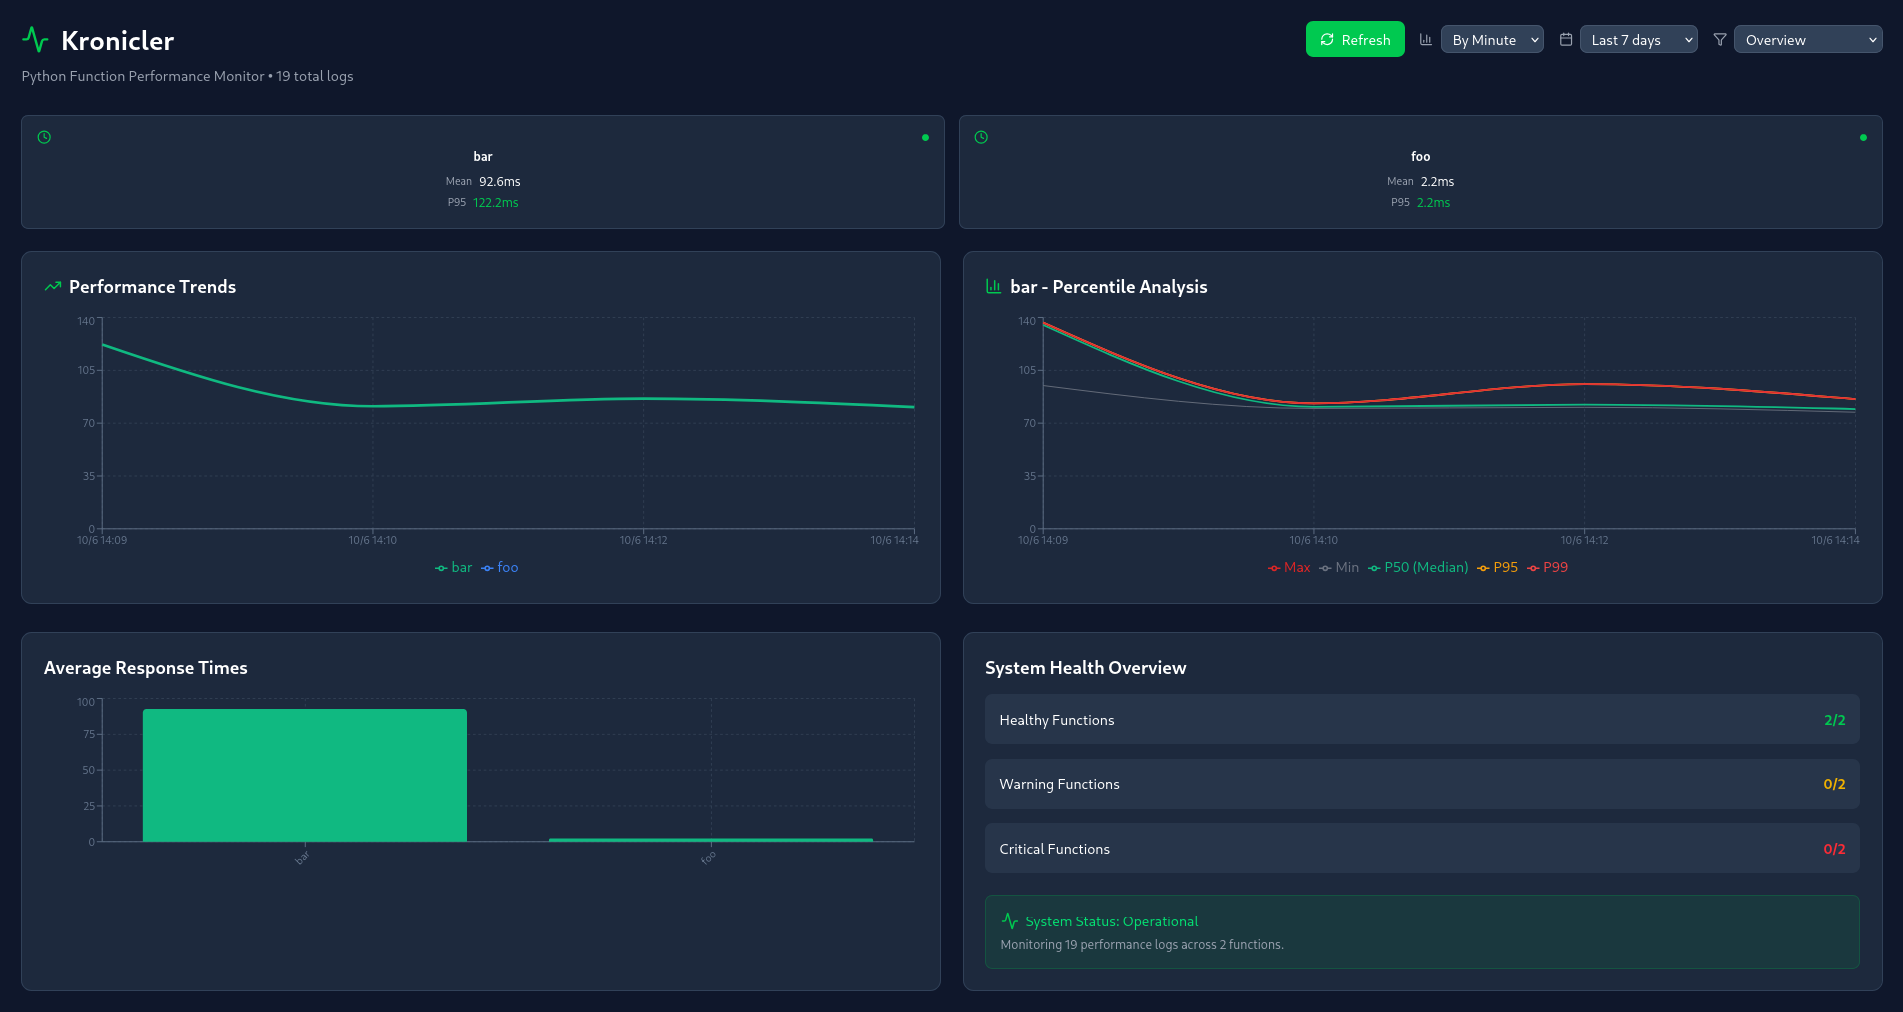Image resolution: width=1903 pixels, height=1012 pixels.
Task: Click the bar P95 value 122.2ms
Action: click(x=496, y=203)
